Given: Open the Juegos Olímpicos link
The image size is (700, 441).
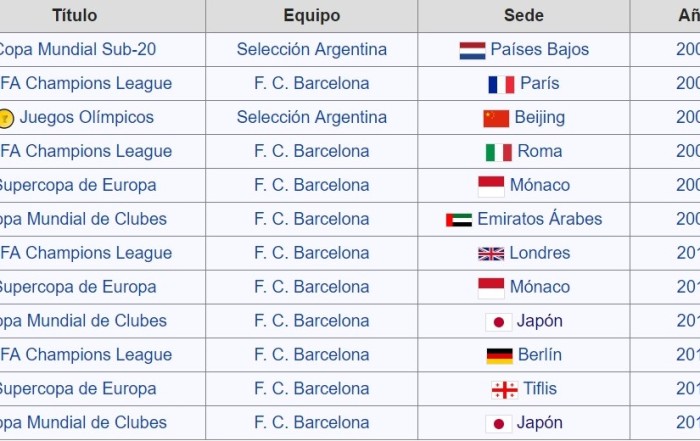Looking at the screenshot, I should click(x=87, y=117).
